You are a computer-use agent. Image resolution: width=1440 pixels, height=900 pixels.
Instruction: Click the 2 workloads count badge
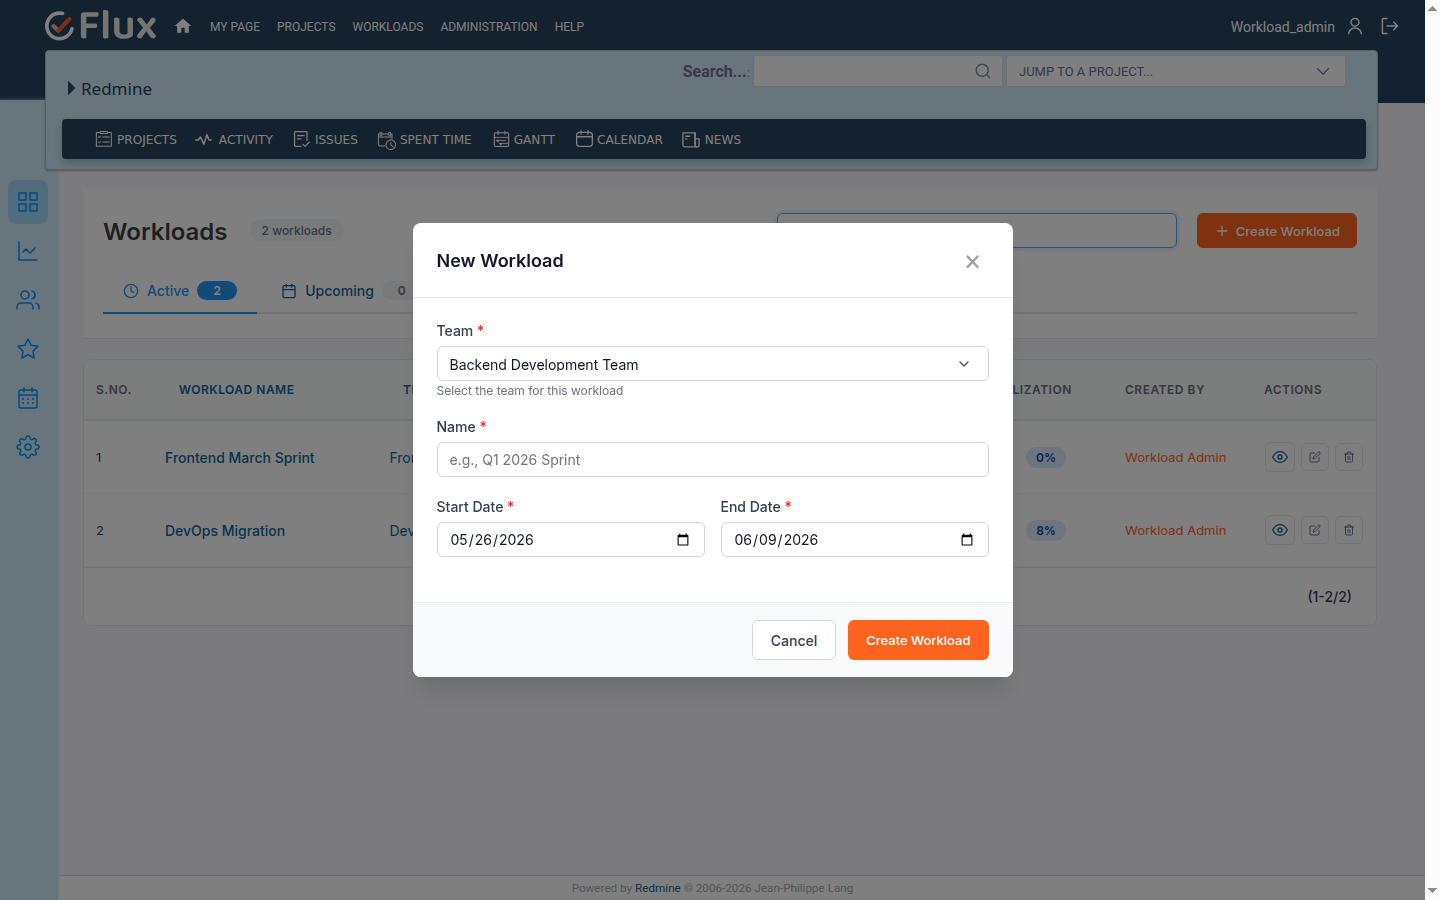point(296,231)
